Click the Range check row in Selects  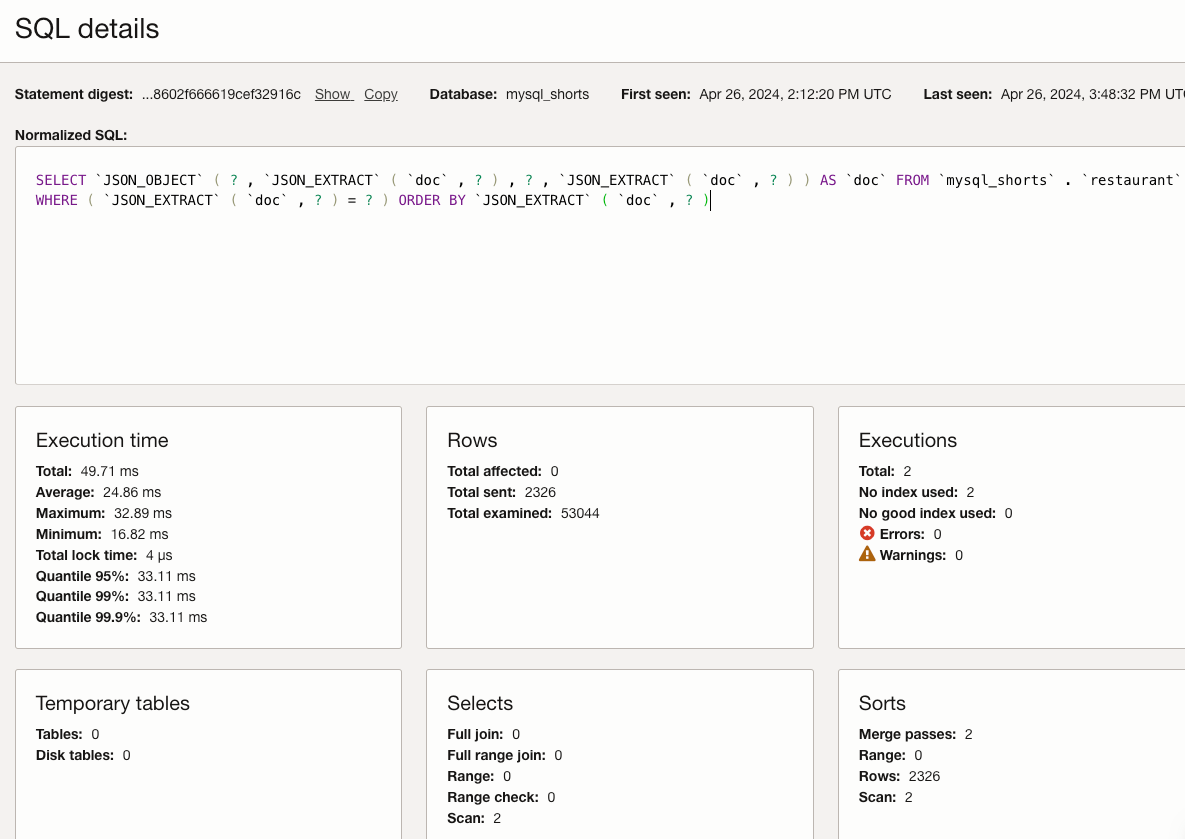click(x=501, y=797)
